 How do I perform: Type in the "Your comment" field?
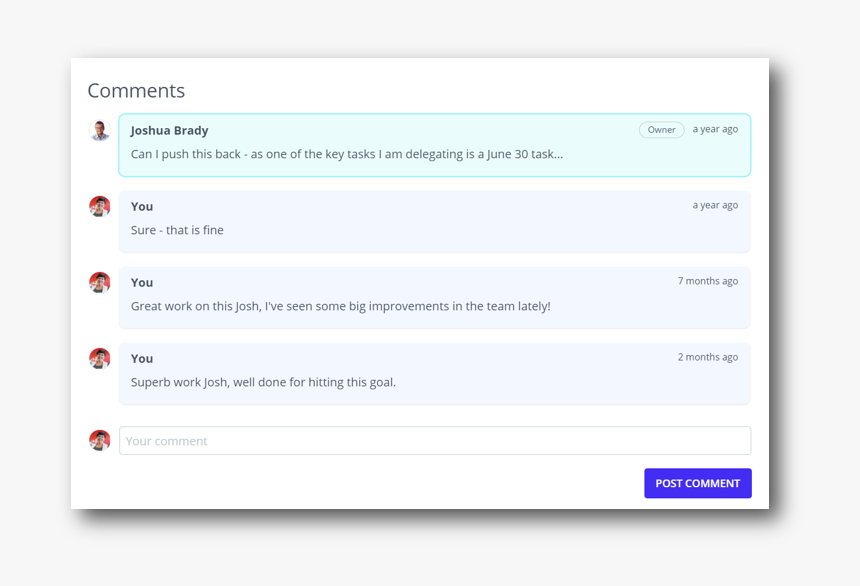pyautogui.click(x=434, y=441)
